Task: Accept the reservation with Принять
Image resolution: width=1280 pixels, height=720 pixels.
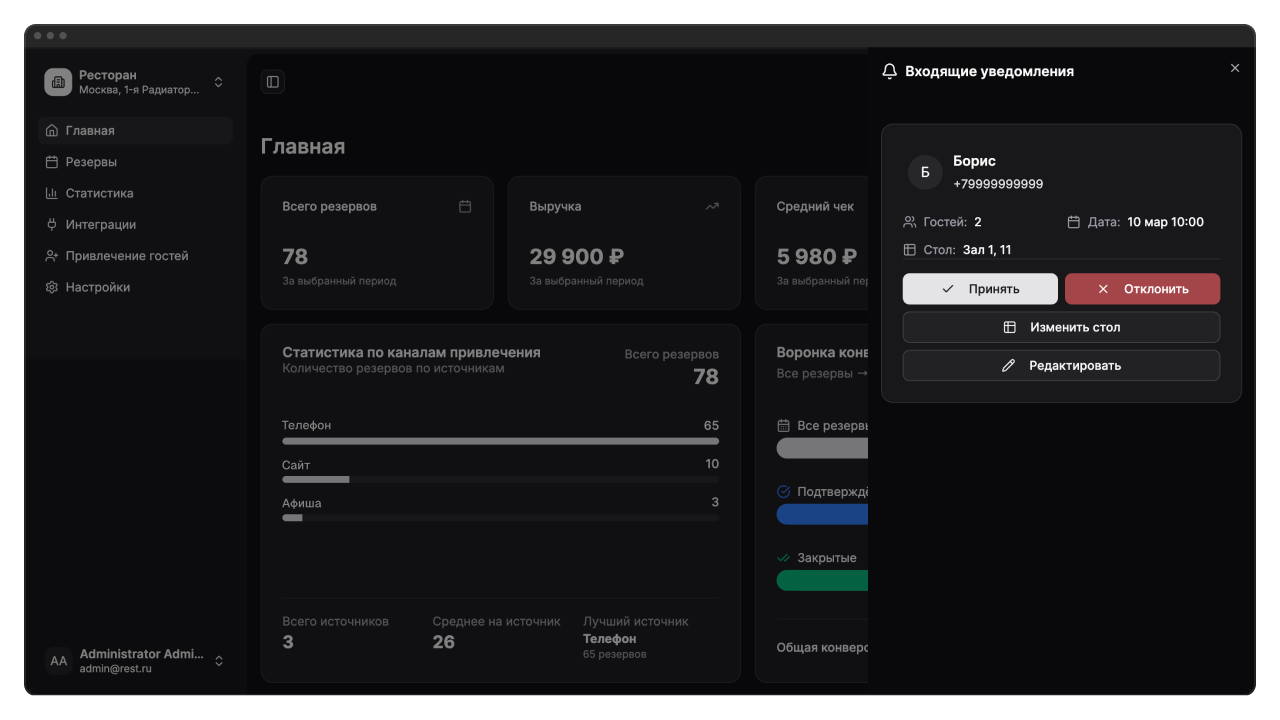Action: [980, 289]
